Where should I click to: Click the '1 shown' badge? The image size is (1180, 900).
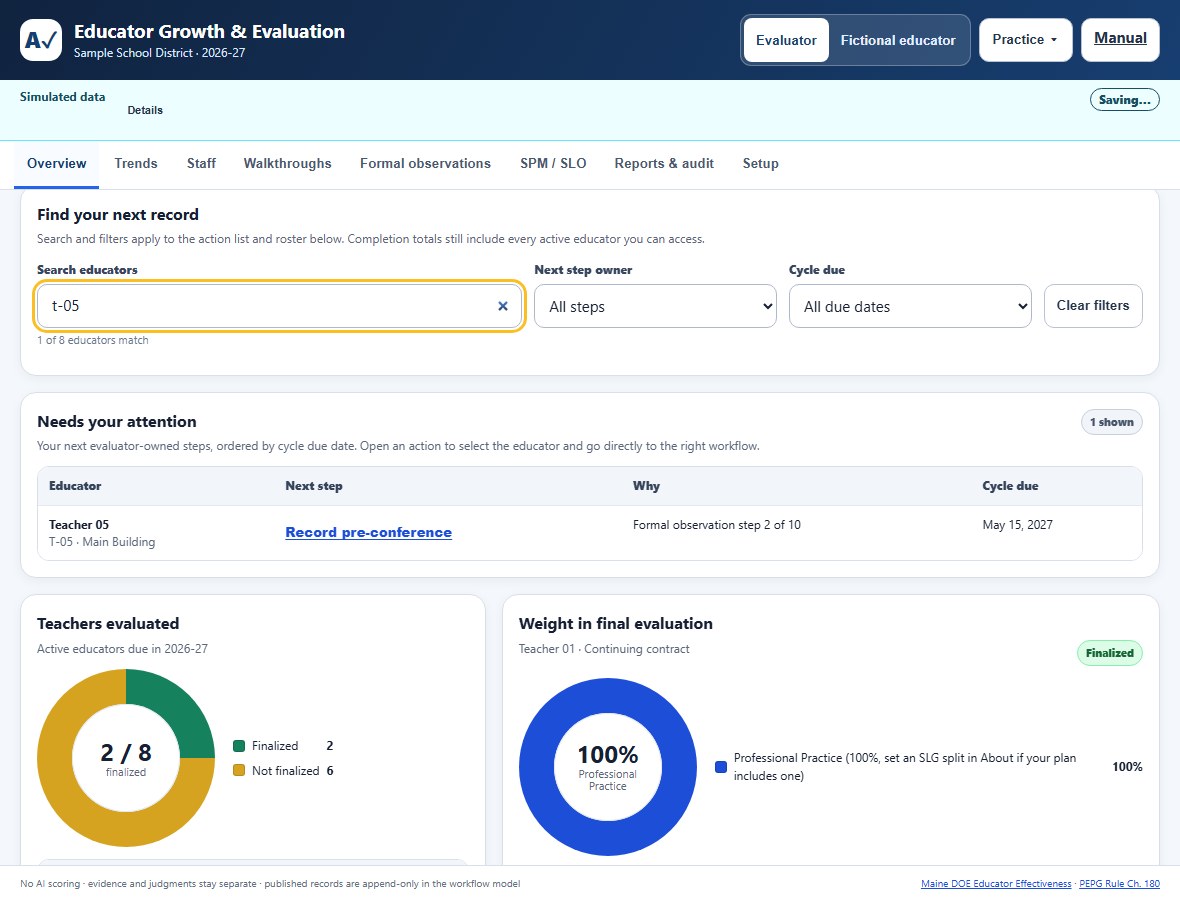1111,422
